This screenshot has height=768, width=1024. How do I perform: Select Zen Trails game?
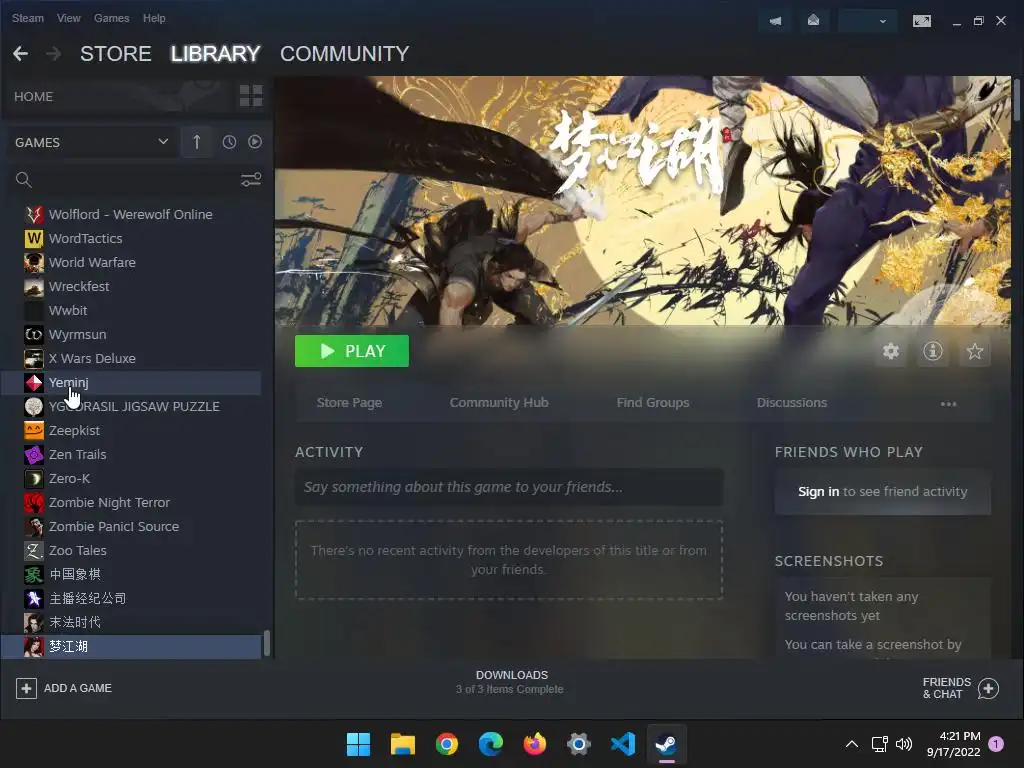[x=131, y=455]
